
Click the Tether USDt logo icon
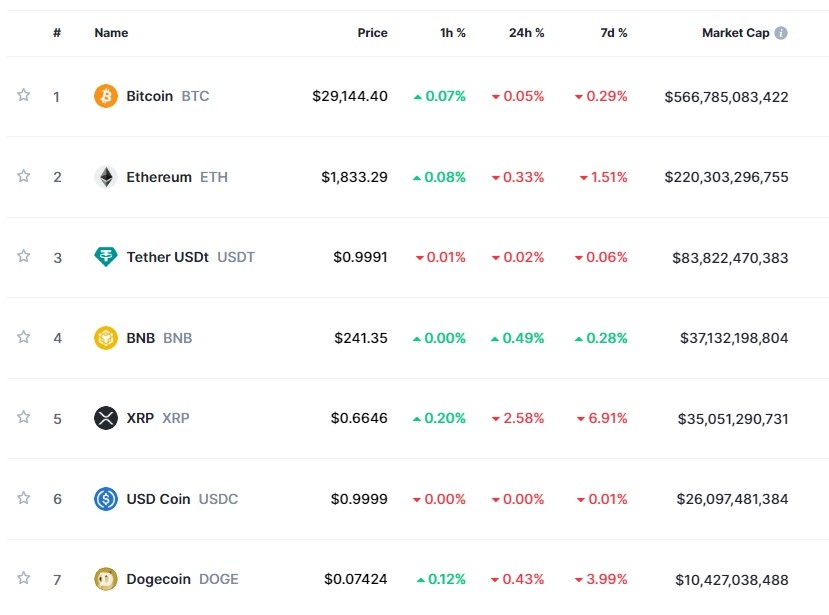point(105,257)
